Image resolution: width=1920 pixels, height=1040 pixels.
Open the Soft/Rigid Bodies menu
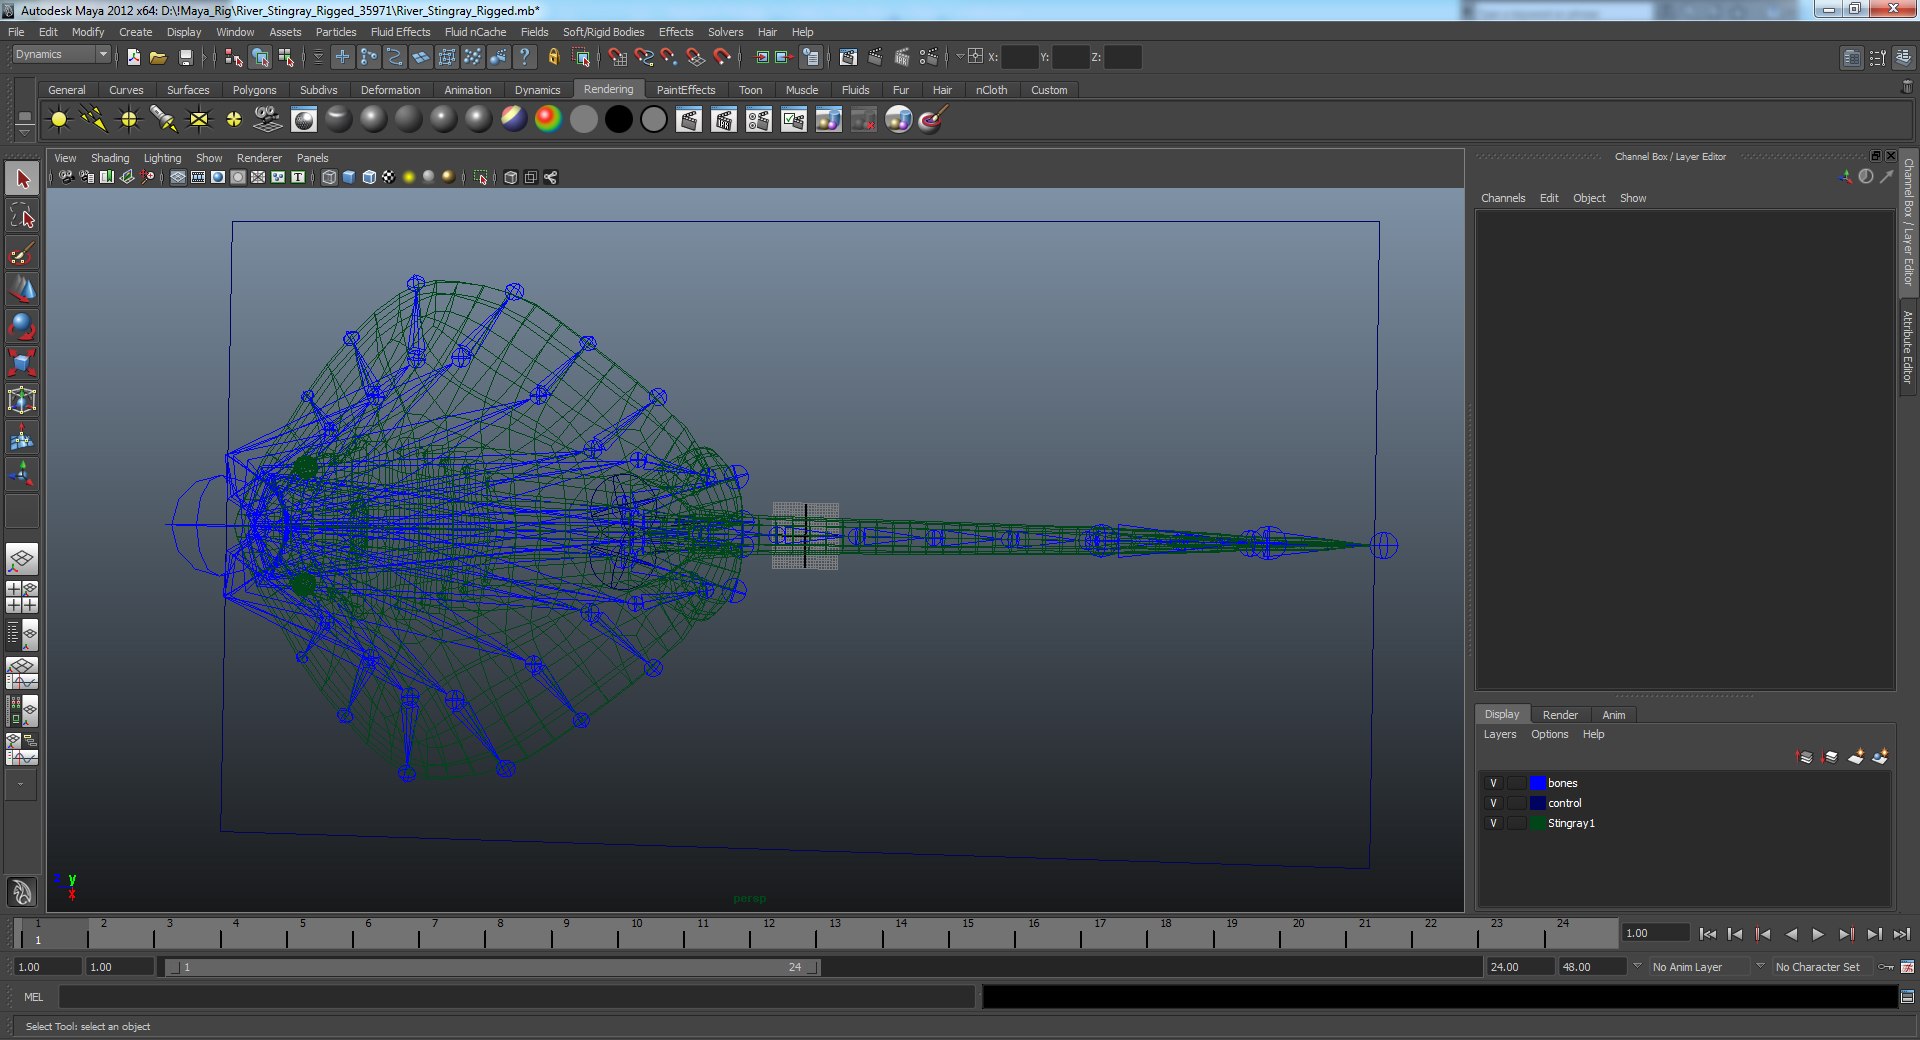(603, 32)
